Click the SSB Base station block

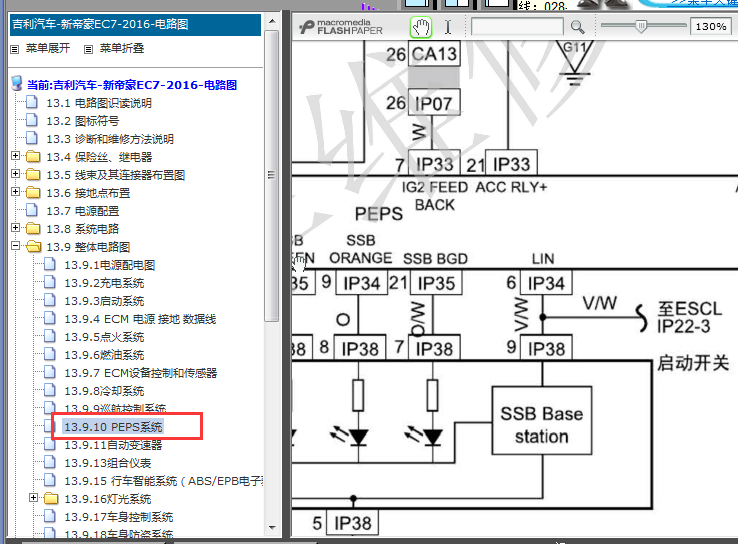click(542, 421)
